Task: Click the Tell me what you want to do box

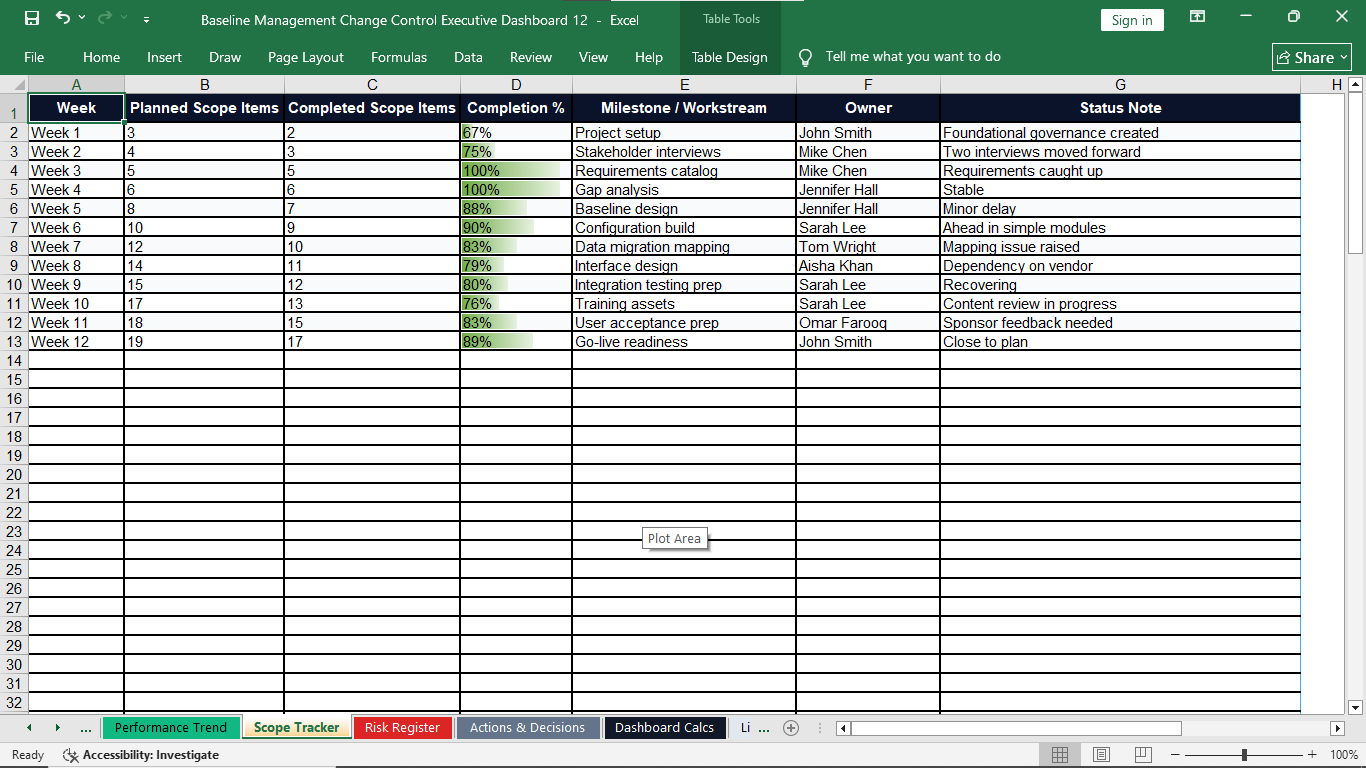Action: 913,57
